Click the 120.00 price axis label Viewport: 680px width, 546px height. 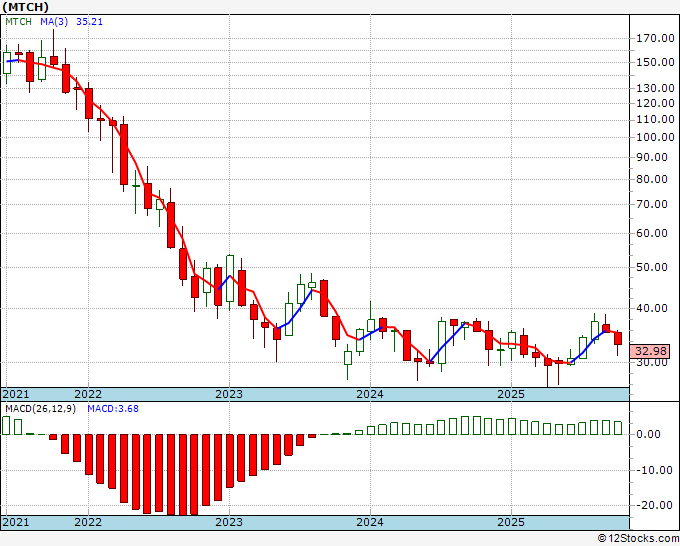[655, 104]
